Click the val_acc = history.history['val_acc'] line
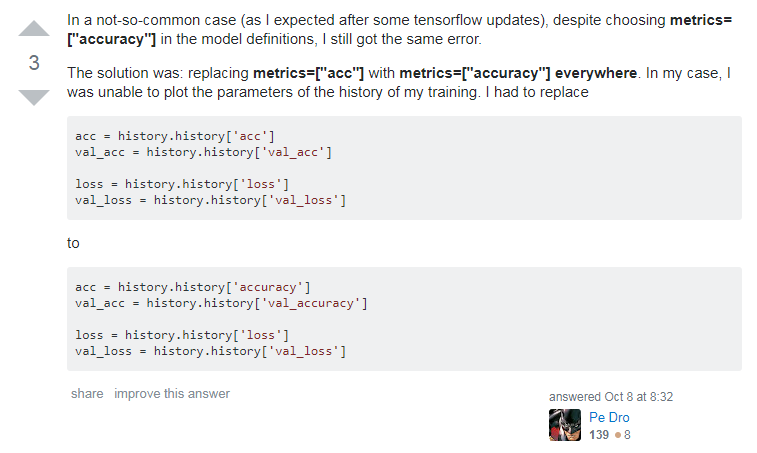757x453 pixels. pyautogui.click(x=203, y=152)
